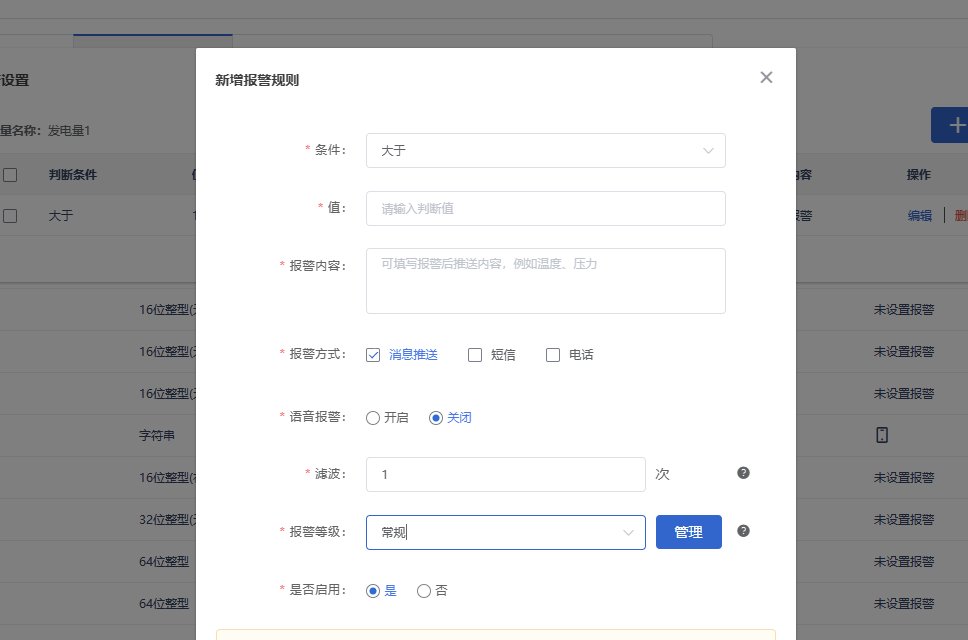
Task: Click the mobile phone icon in 字符串 row
Action: coord(881,434)
